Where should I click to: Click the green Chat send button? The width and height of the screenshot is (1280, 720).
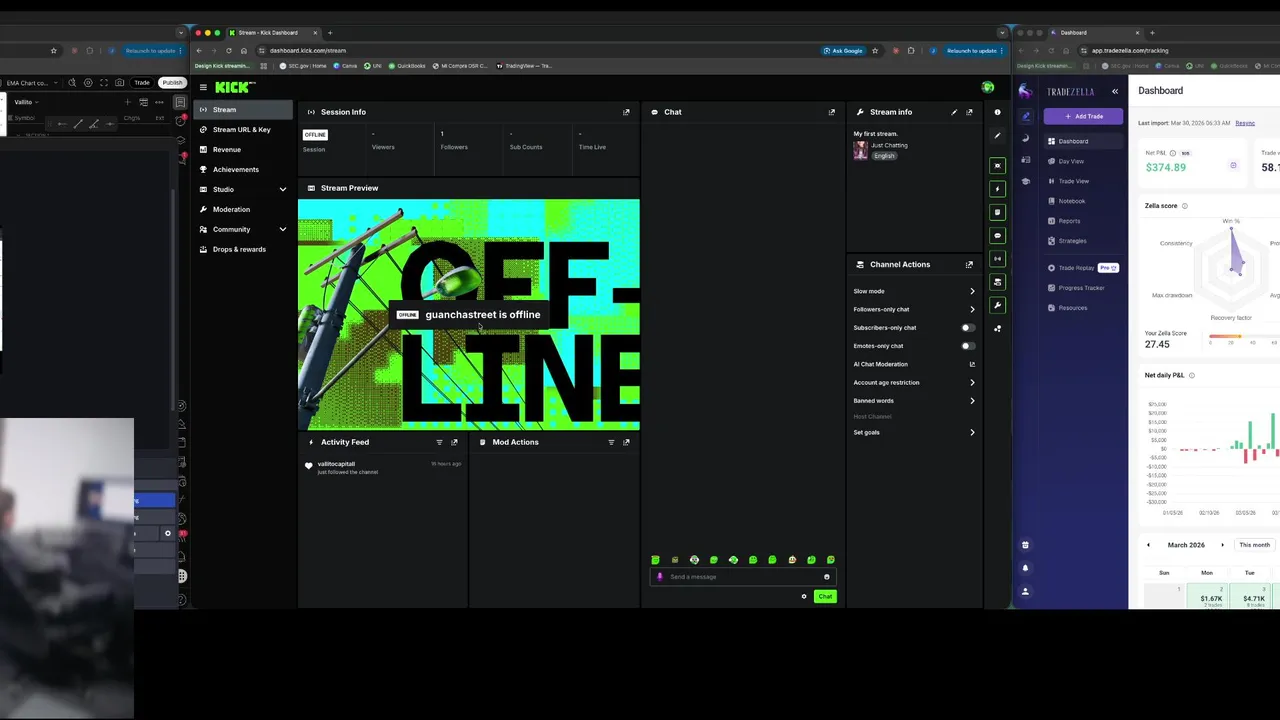[x=825, y=597]
